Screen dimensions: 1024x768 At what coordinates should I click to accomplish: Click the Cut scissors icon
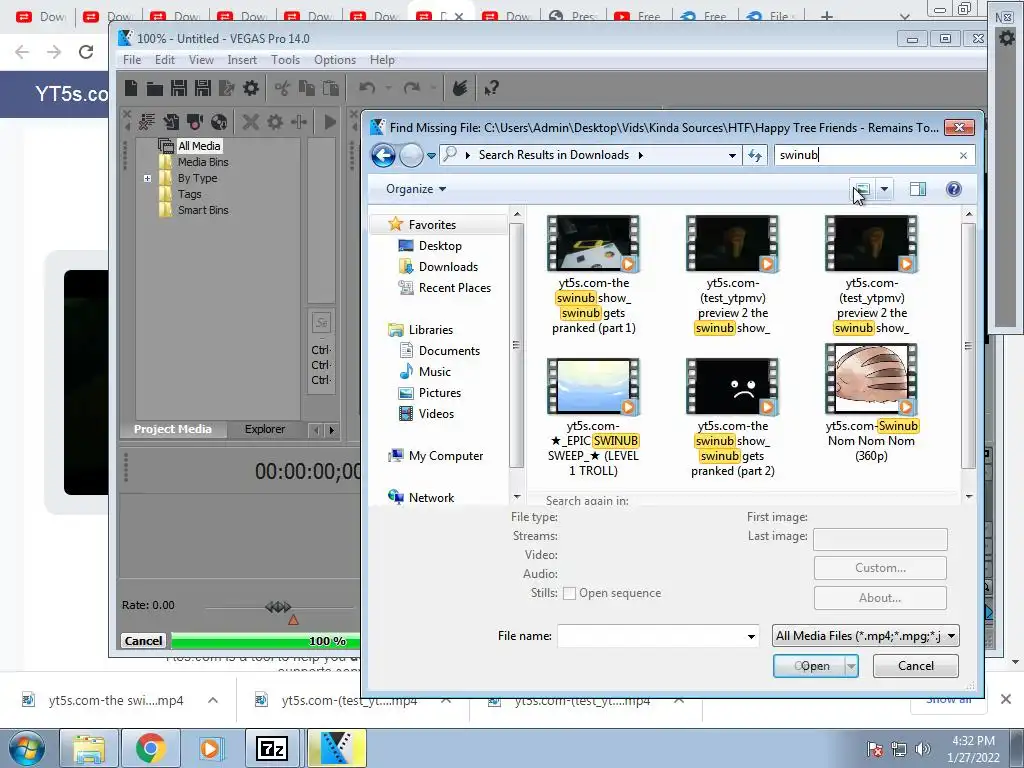pos(282,88)
